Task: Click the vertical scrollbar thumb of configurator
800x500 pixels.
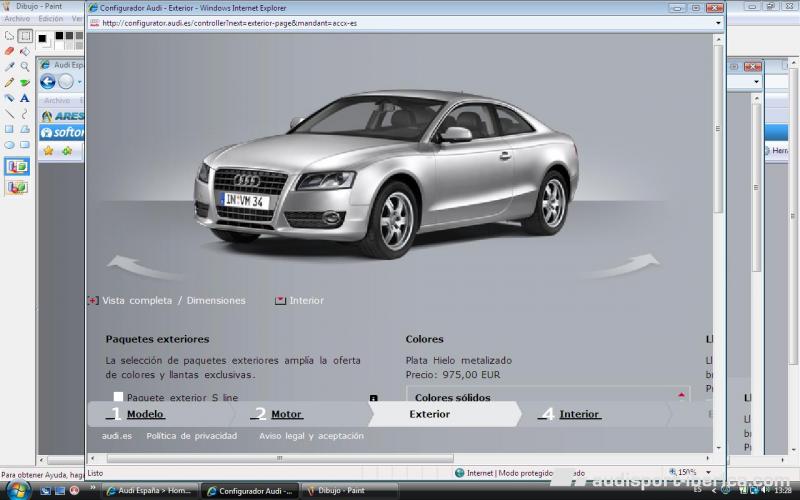Action: click(x=718, y=129)
